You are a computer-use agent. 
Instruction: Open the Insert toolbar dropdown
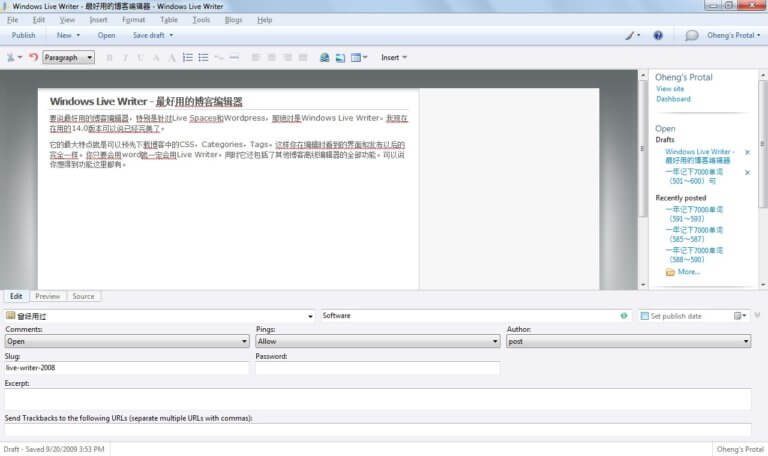[394, 58]
